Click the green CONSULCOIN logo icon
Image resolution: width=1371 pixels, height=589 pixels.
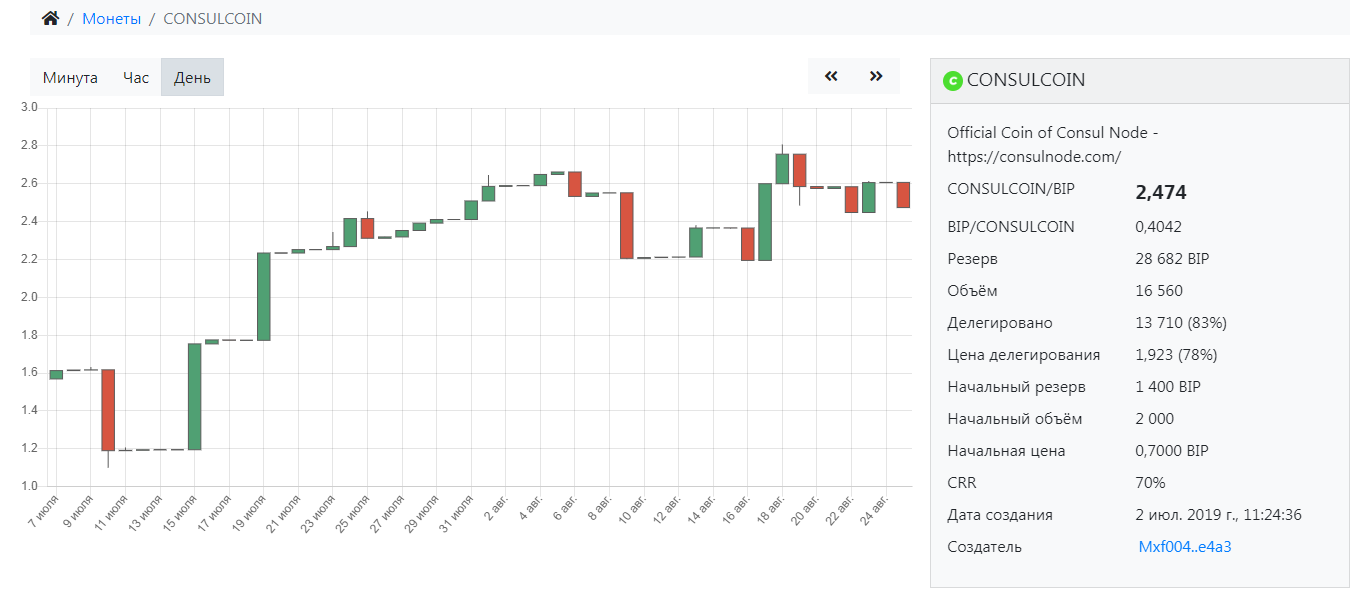pos(953,81)
